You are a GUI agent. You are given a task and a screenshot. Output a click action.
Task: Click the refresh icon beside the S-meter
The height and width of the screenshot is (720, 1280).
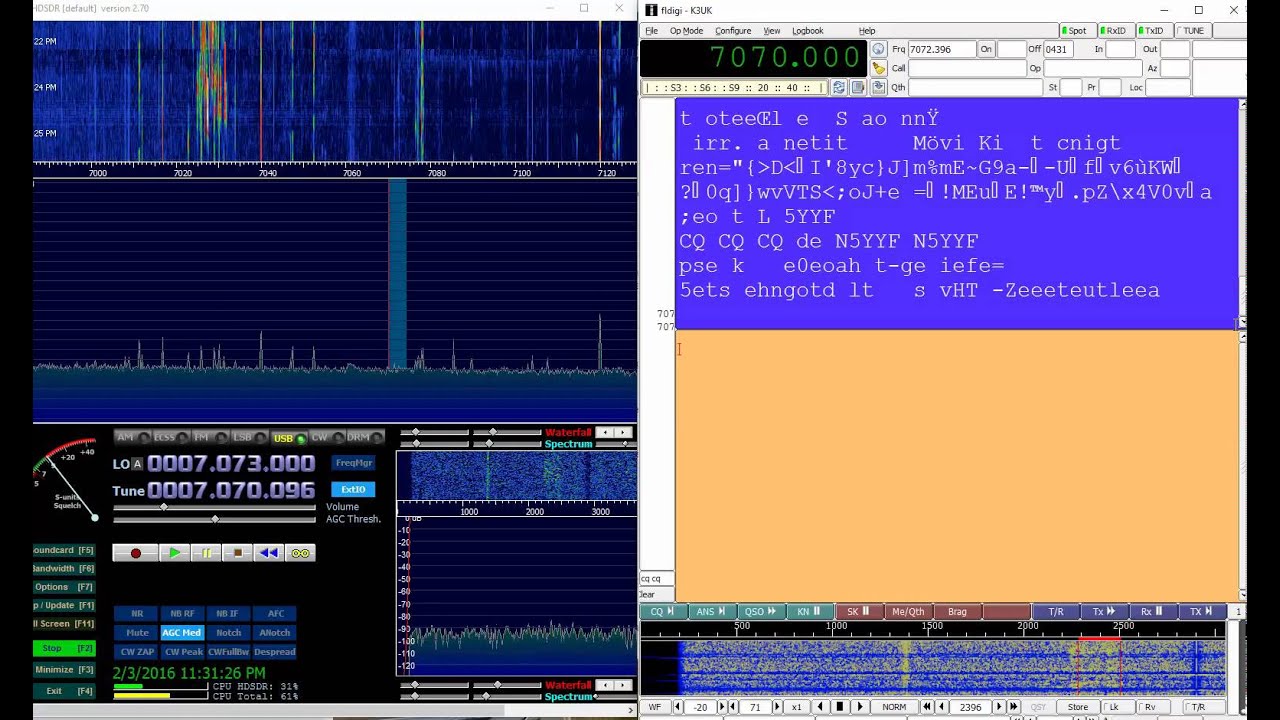point(839,87)
